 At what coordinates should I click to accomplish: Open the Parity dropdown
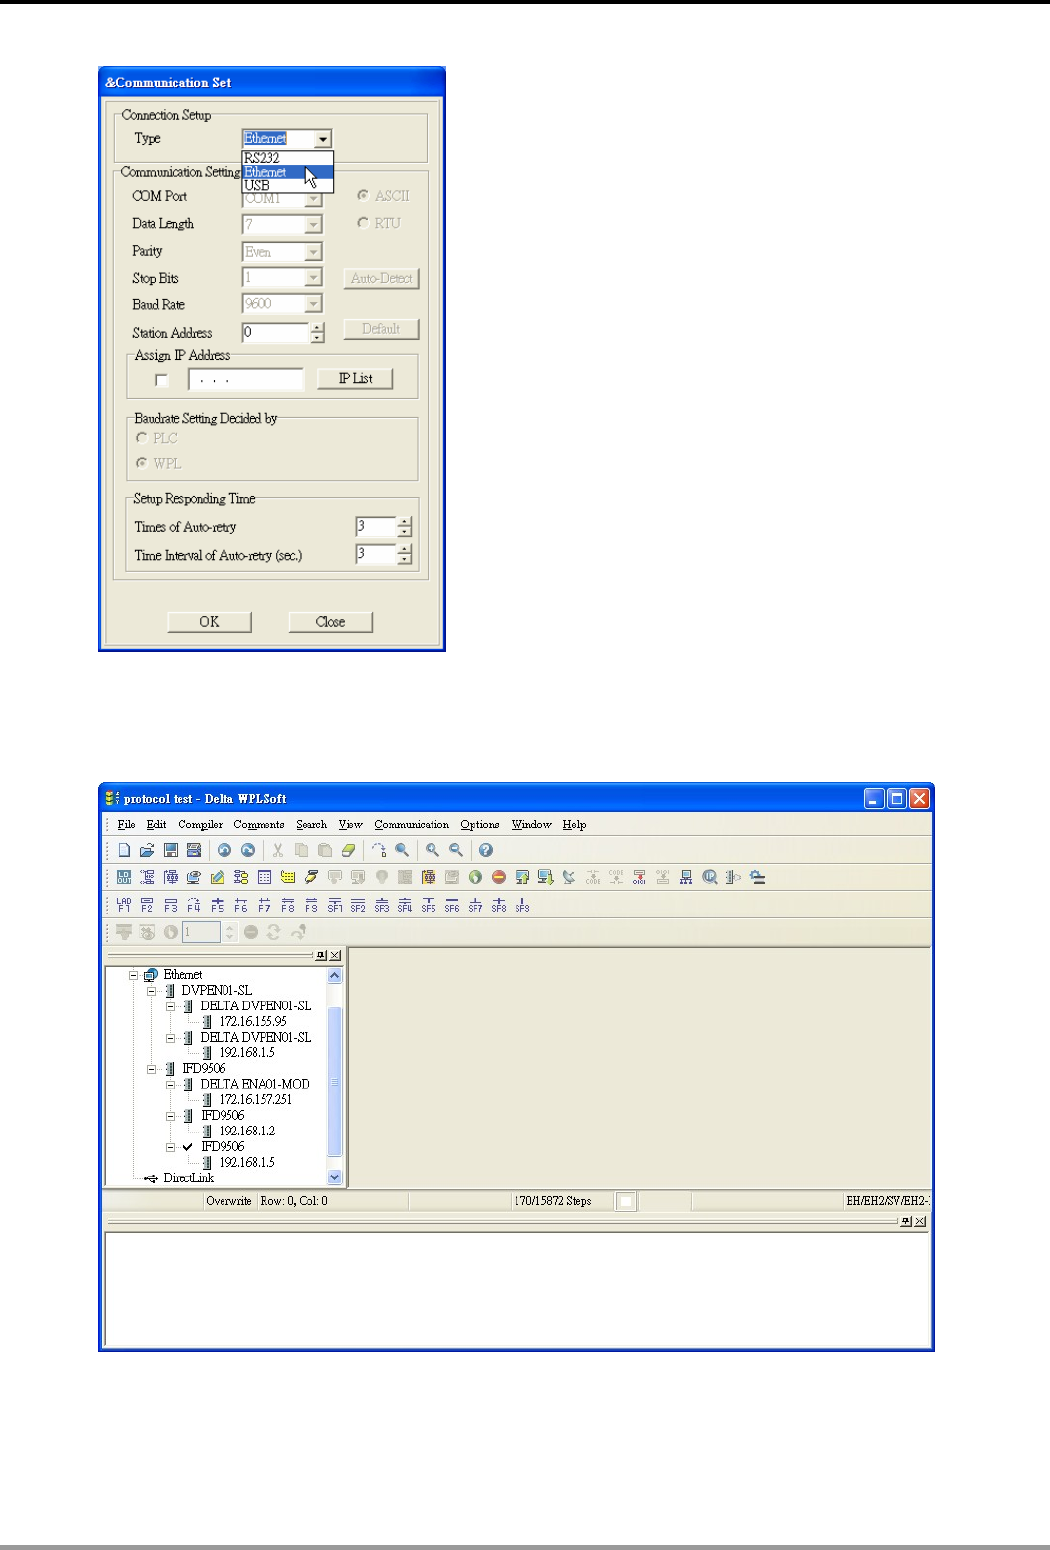pos(314,252)
